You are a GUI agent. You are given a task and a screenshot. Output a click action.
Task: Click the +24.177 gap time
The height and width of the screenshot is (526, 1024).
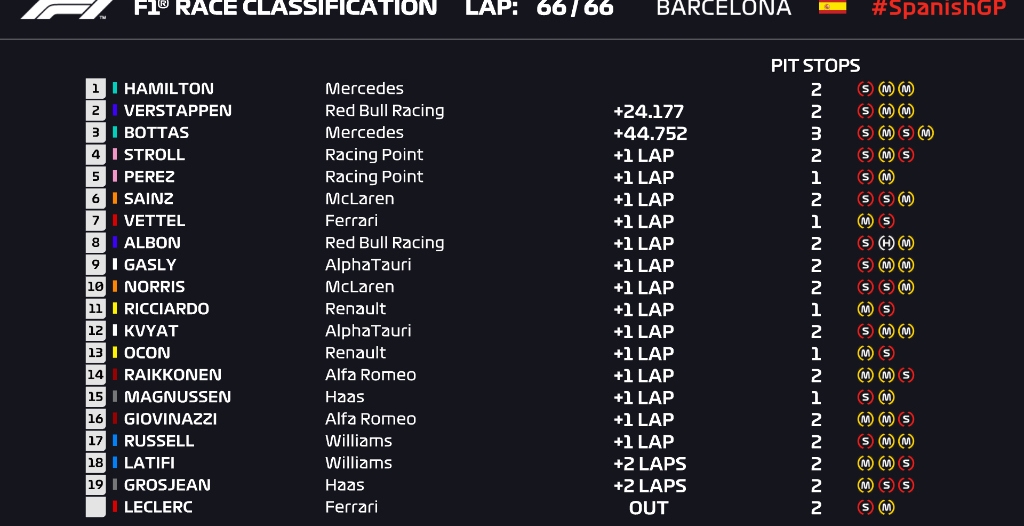648,111
